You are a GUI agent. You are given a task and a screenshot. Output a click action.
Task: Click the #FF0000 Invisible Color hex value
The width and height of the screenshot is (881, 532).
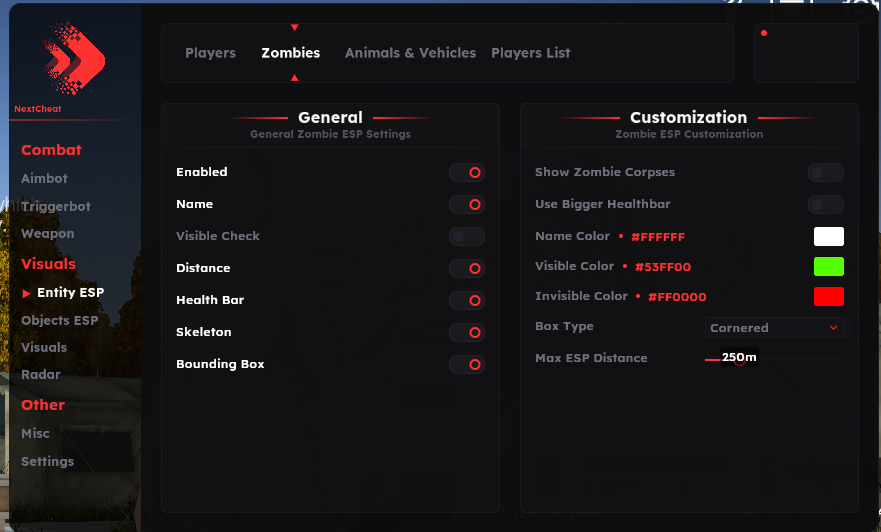coord(678,297)
